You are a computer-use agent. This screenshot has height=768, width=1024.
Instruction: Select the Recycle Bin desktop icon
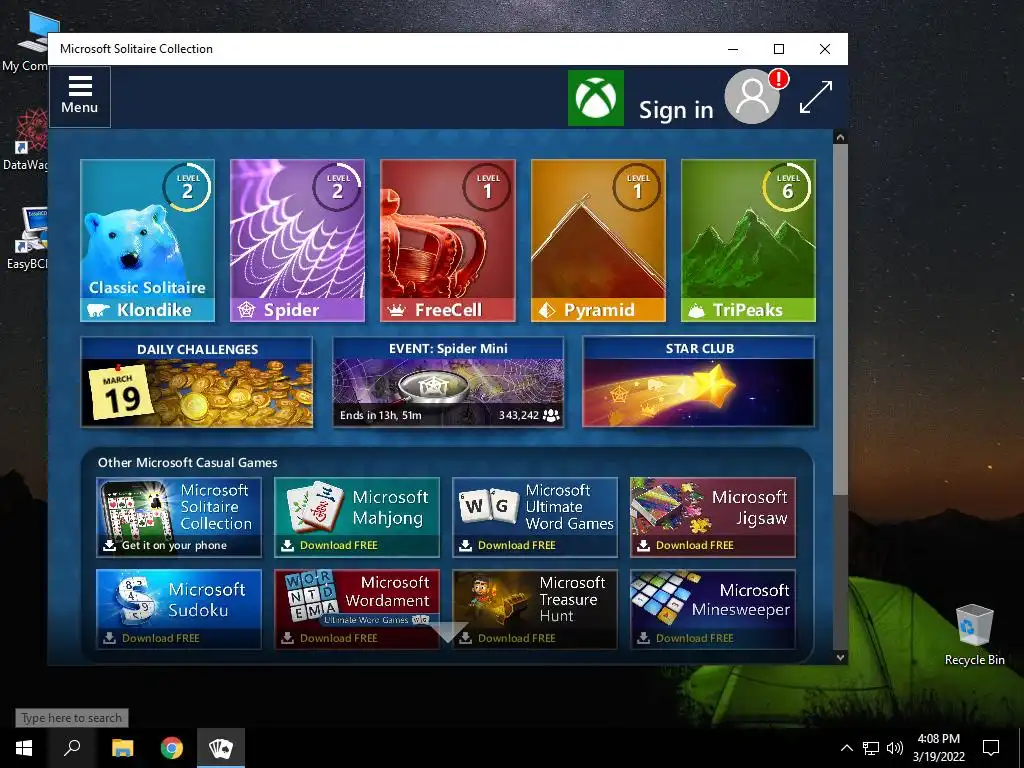click(x=974, y=635)
